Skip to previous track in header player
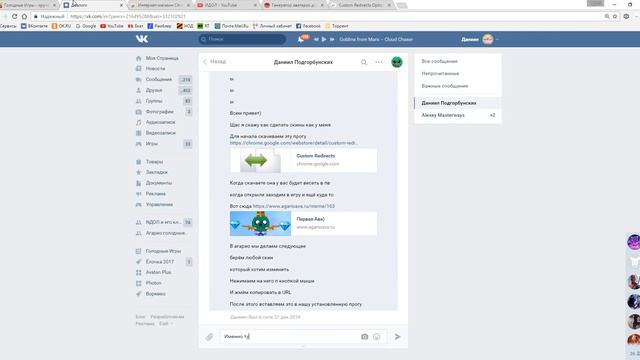Image resolution: width=640 pixels, height=360 pixels. click(316, 40)
